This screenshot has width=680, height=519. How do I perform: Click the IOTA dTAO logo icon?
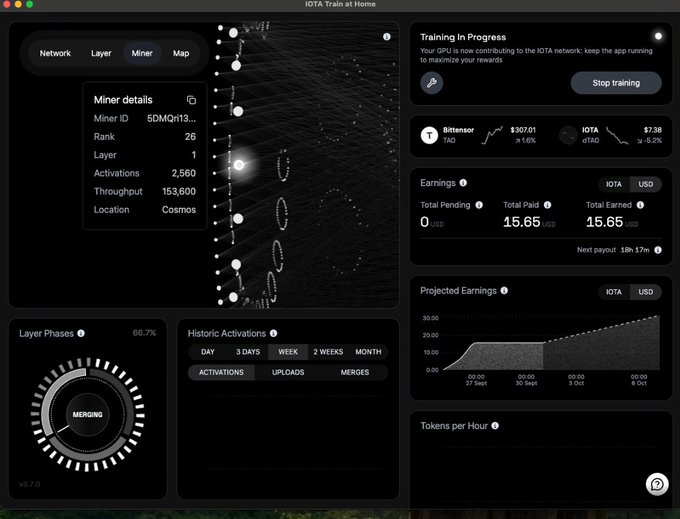568,135
